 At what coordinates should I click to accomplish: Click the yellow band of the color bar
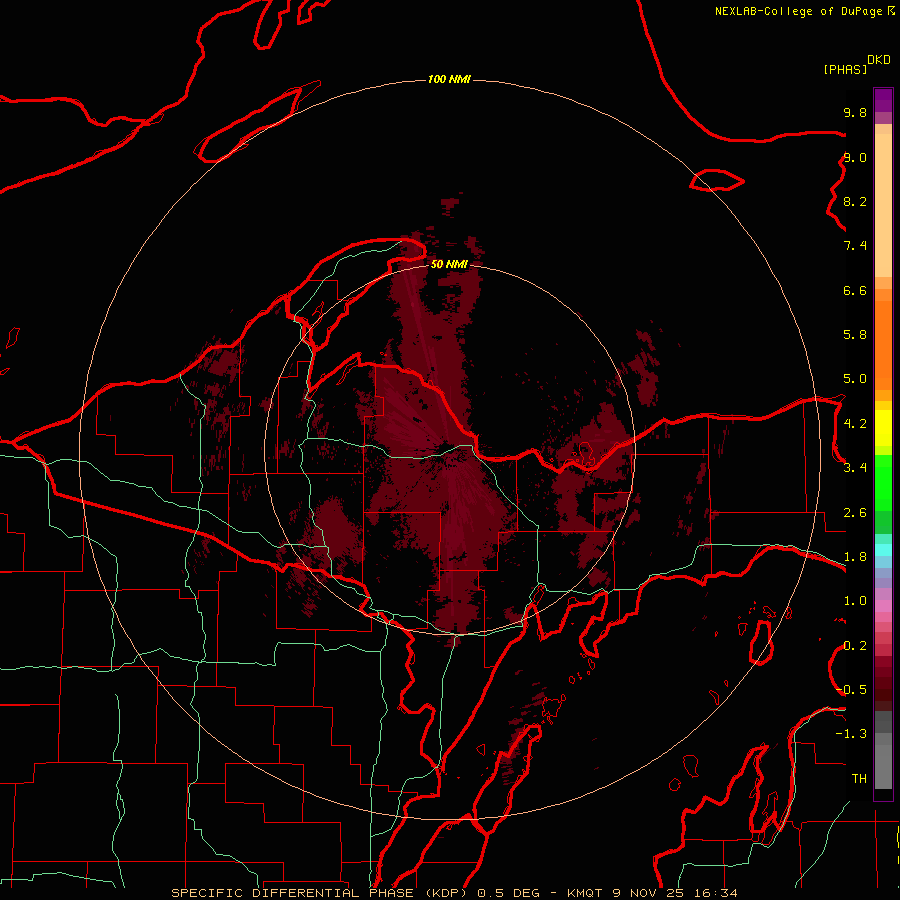pyautogui.click(x=883, y=428)
